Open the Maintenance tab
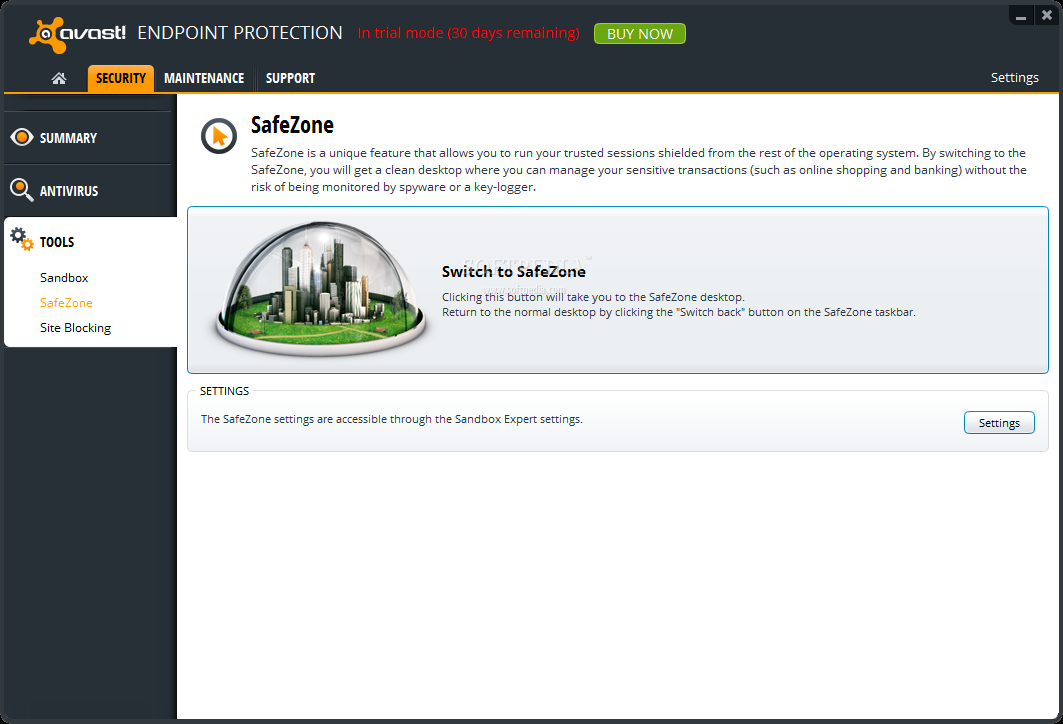 coord(204,78)
